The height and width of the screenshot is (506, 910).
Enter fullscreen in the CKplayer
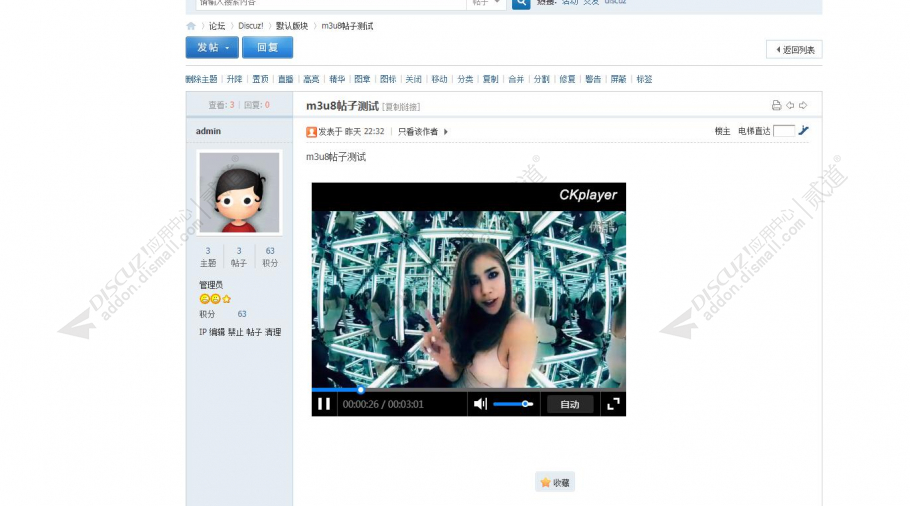[x=613, y=404]
